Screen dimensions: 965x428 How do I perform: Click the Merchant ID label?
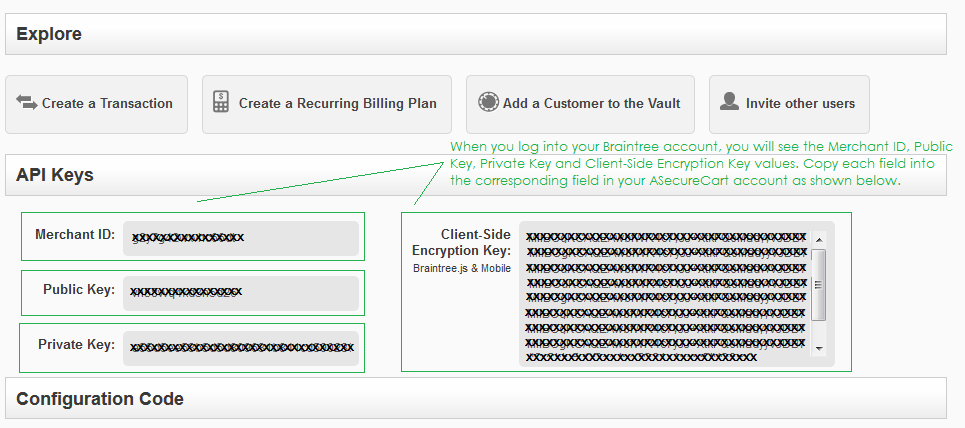[75, 235]
